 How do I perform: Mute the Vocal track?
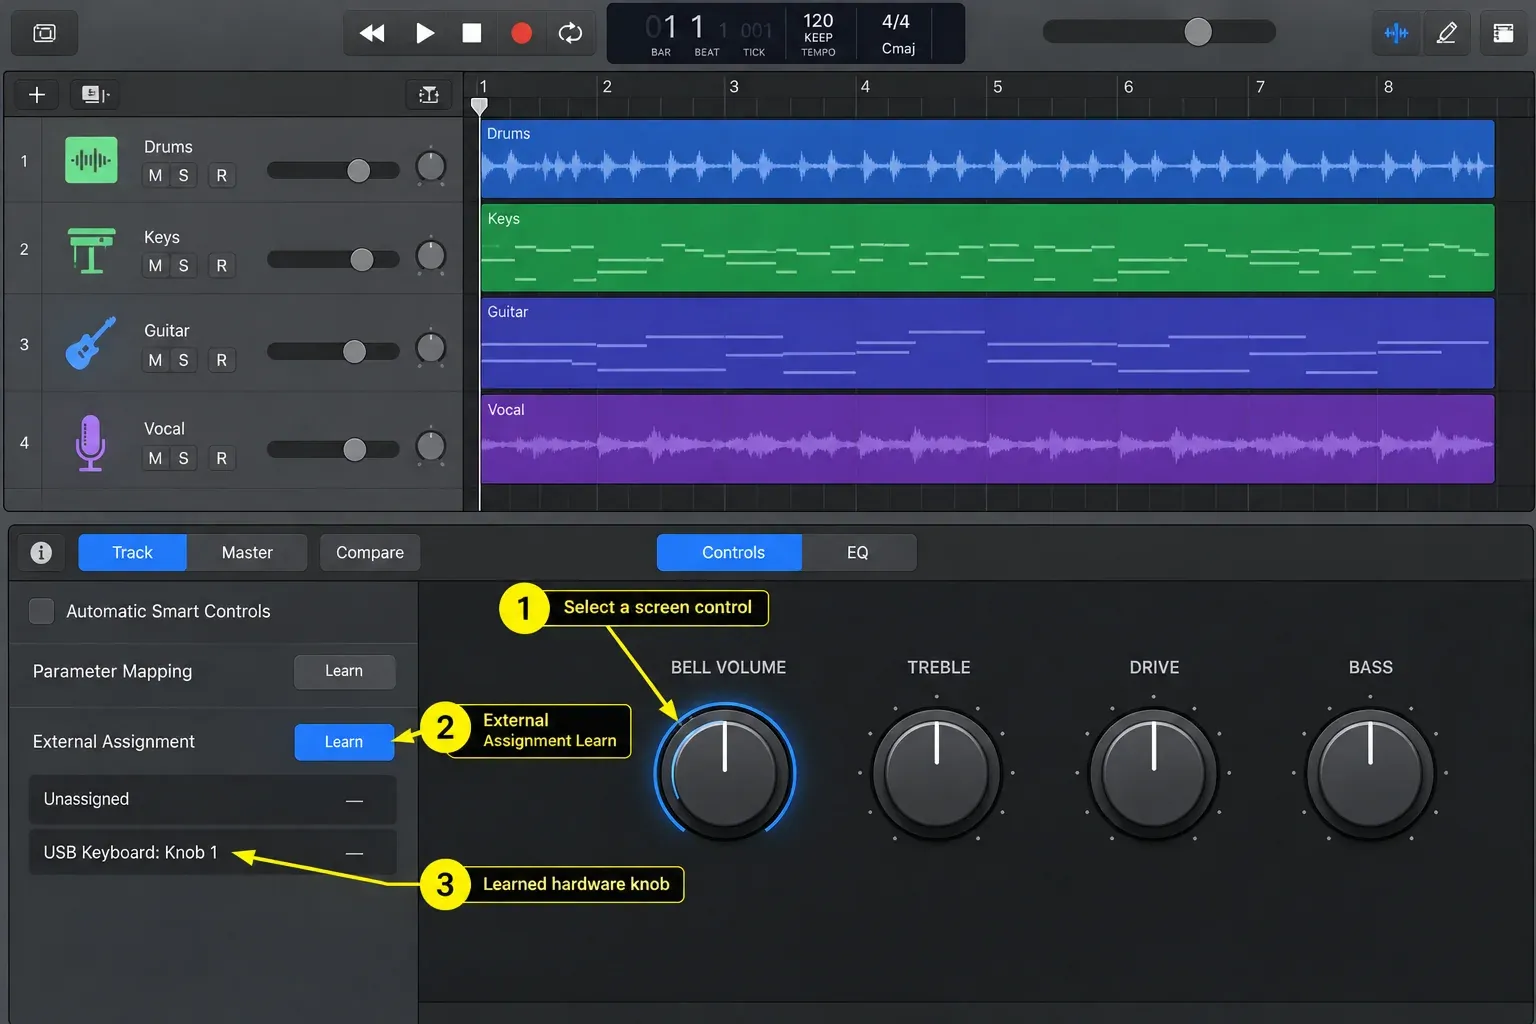[155, 458]
